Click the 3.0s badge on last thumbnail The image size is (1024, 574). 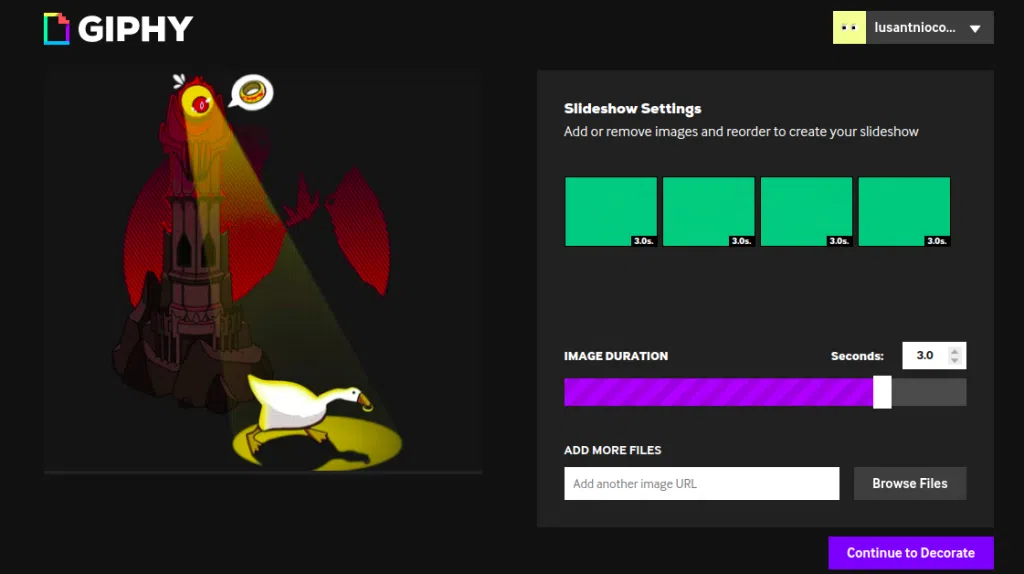[937, 241]
